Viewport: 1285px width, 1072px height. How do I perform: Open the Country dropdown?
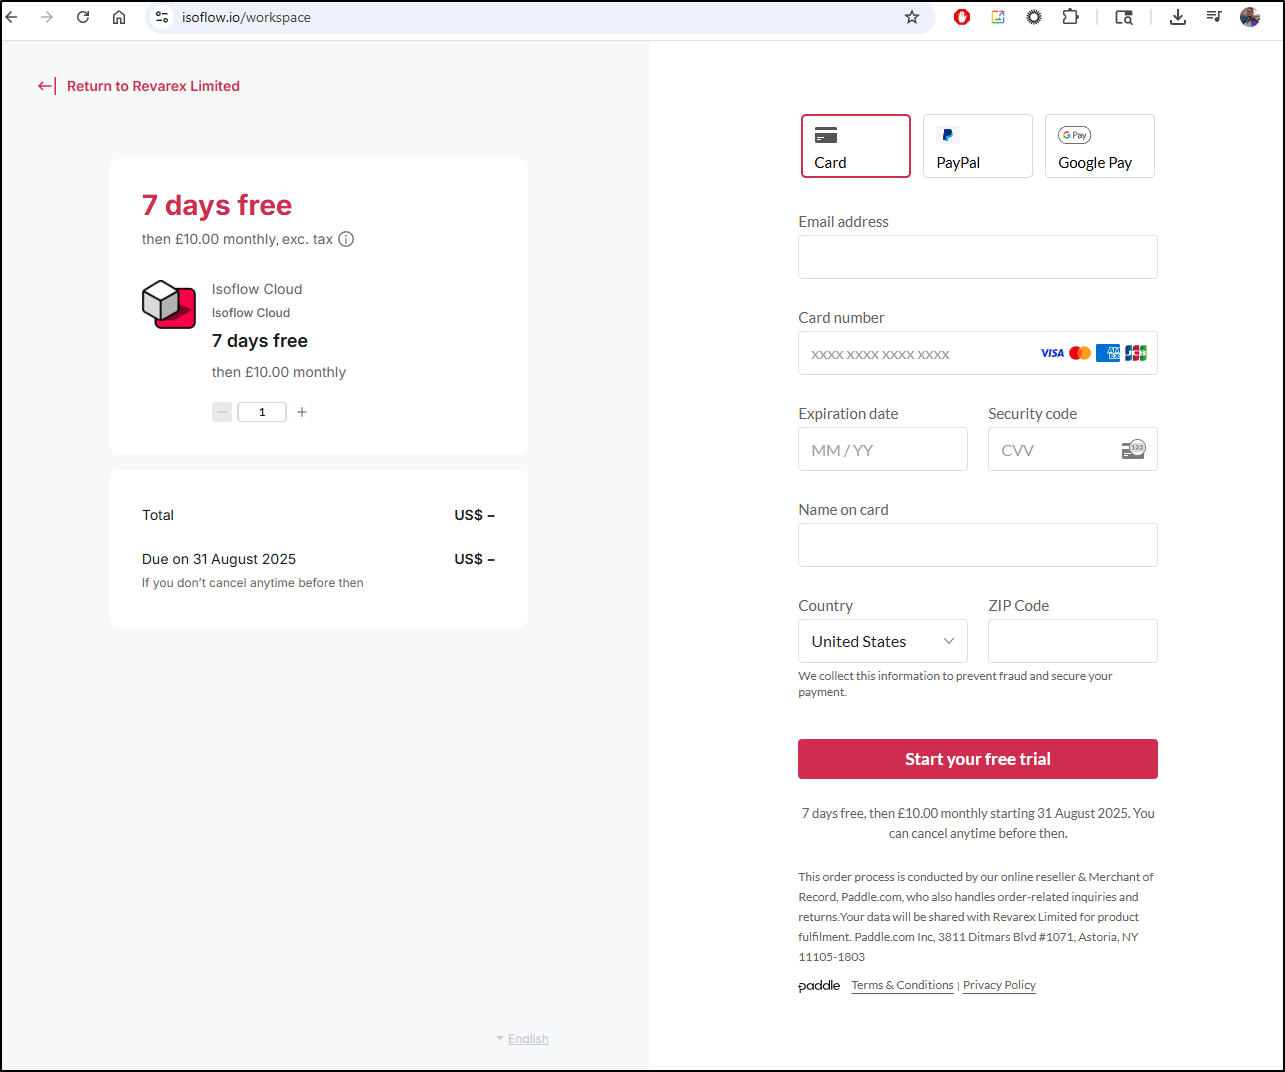coord(883,641)
